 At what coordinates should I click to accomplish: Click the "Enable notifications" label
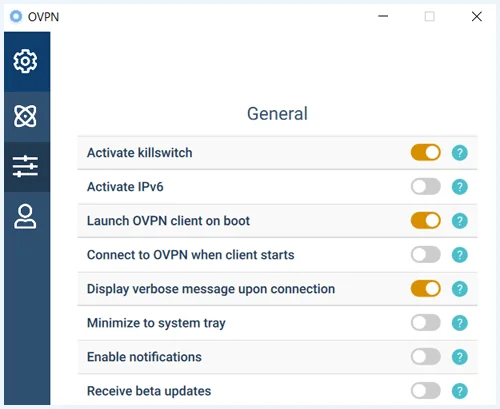click(x=144, y=357)
